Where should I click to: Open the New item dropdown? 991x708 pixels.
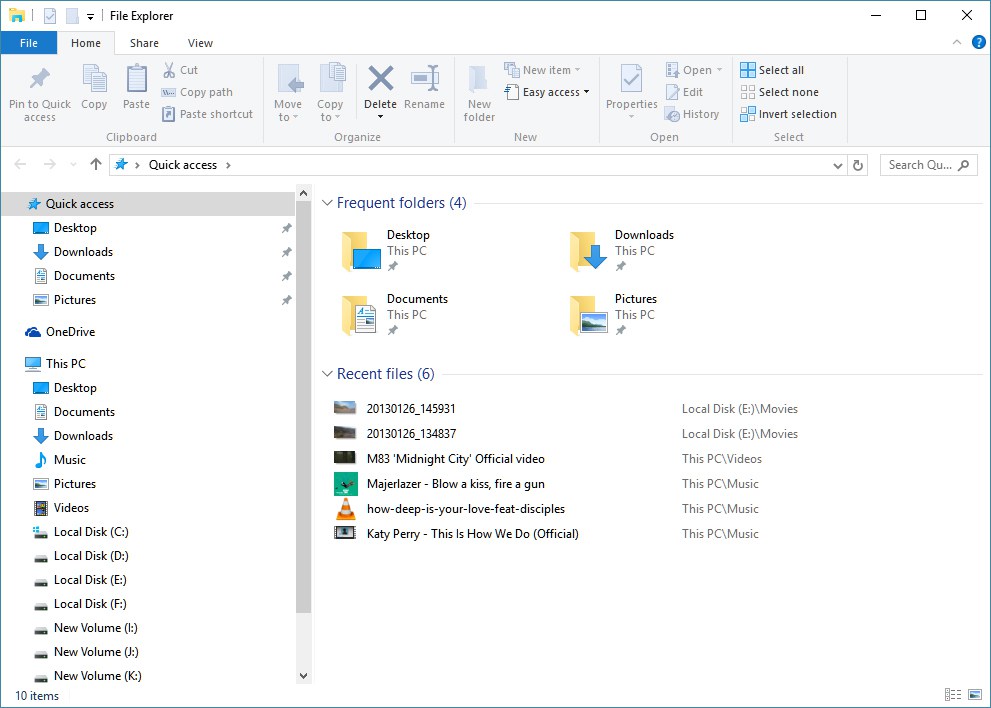click(542, 70)
